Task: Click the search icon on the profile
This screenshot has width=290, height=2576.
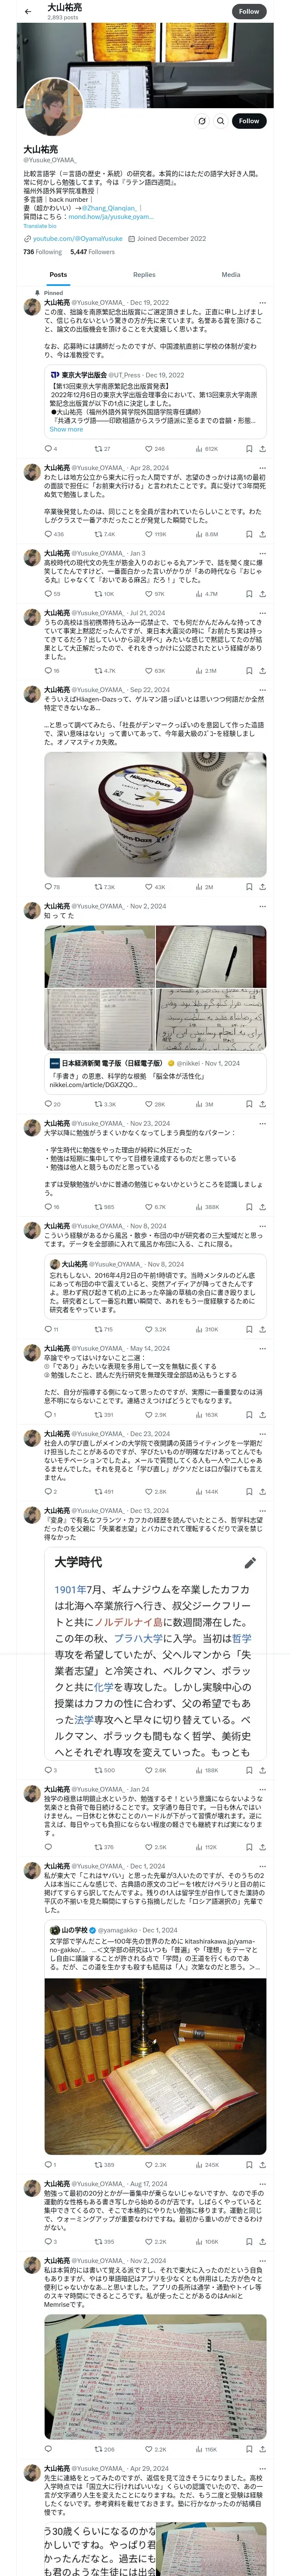Action: tap(221, 121)
